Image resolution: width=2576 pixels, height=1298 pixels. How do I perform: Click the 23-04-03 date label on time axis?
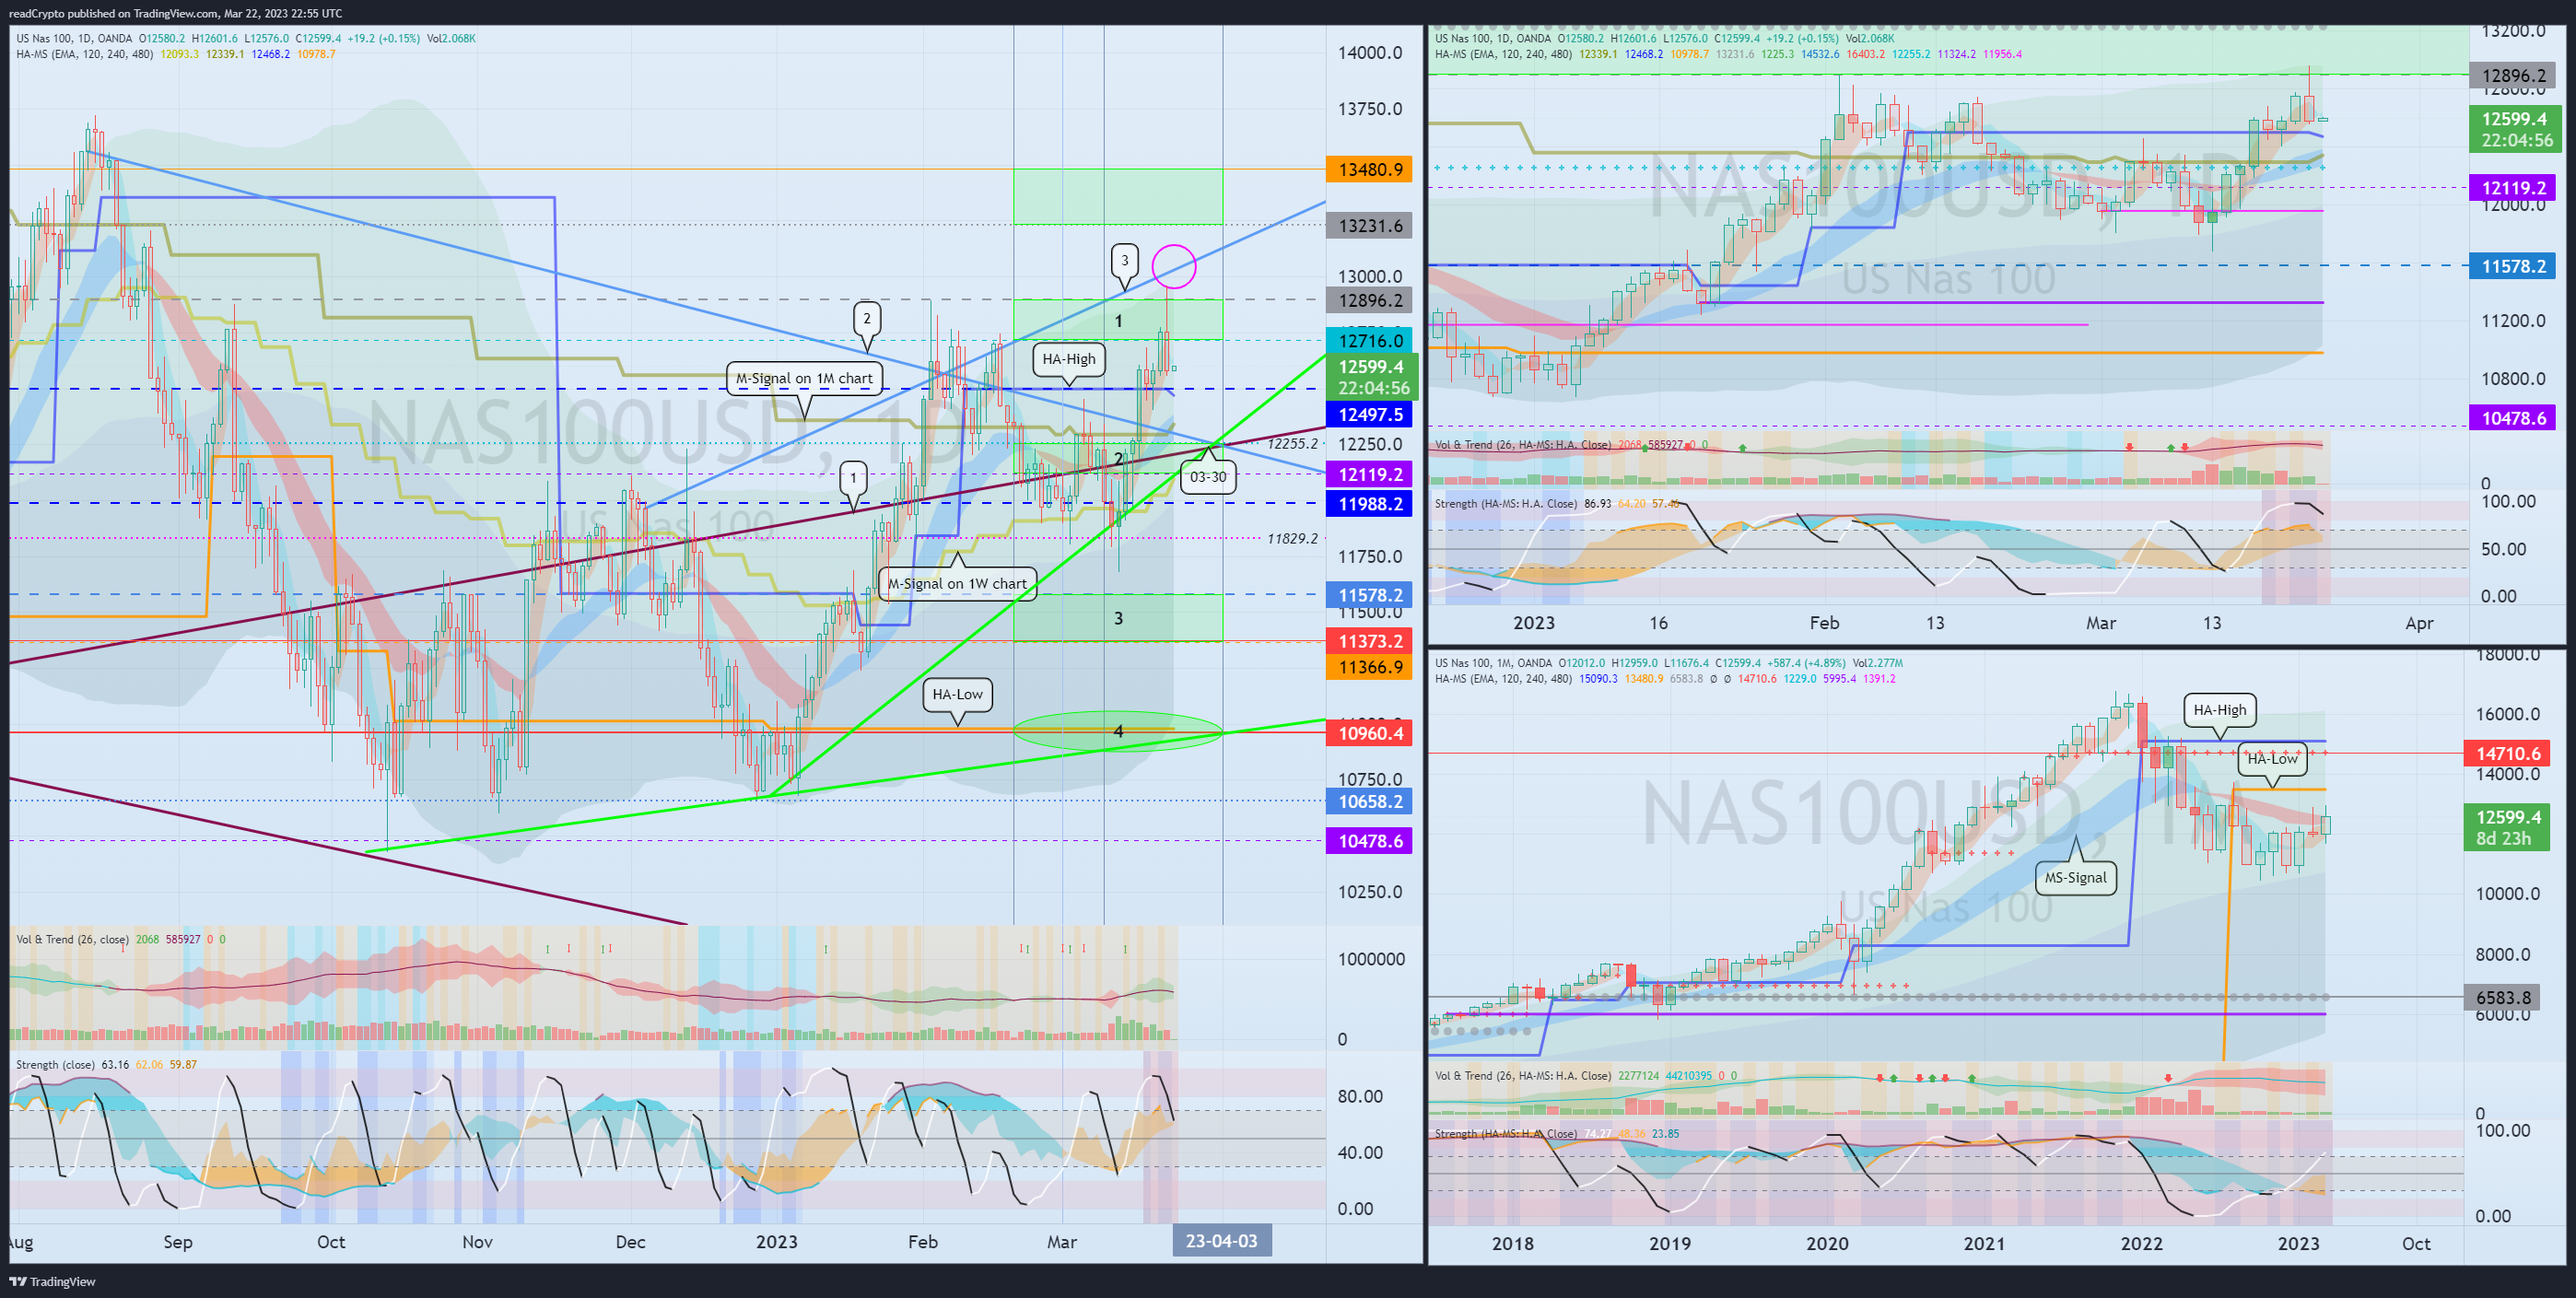(1221, 1241)
